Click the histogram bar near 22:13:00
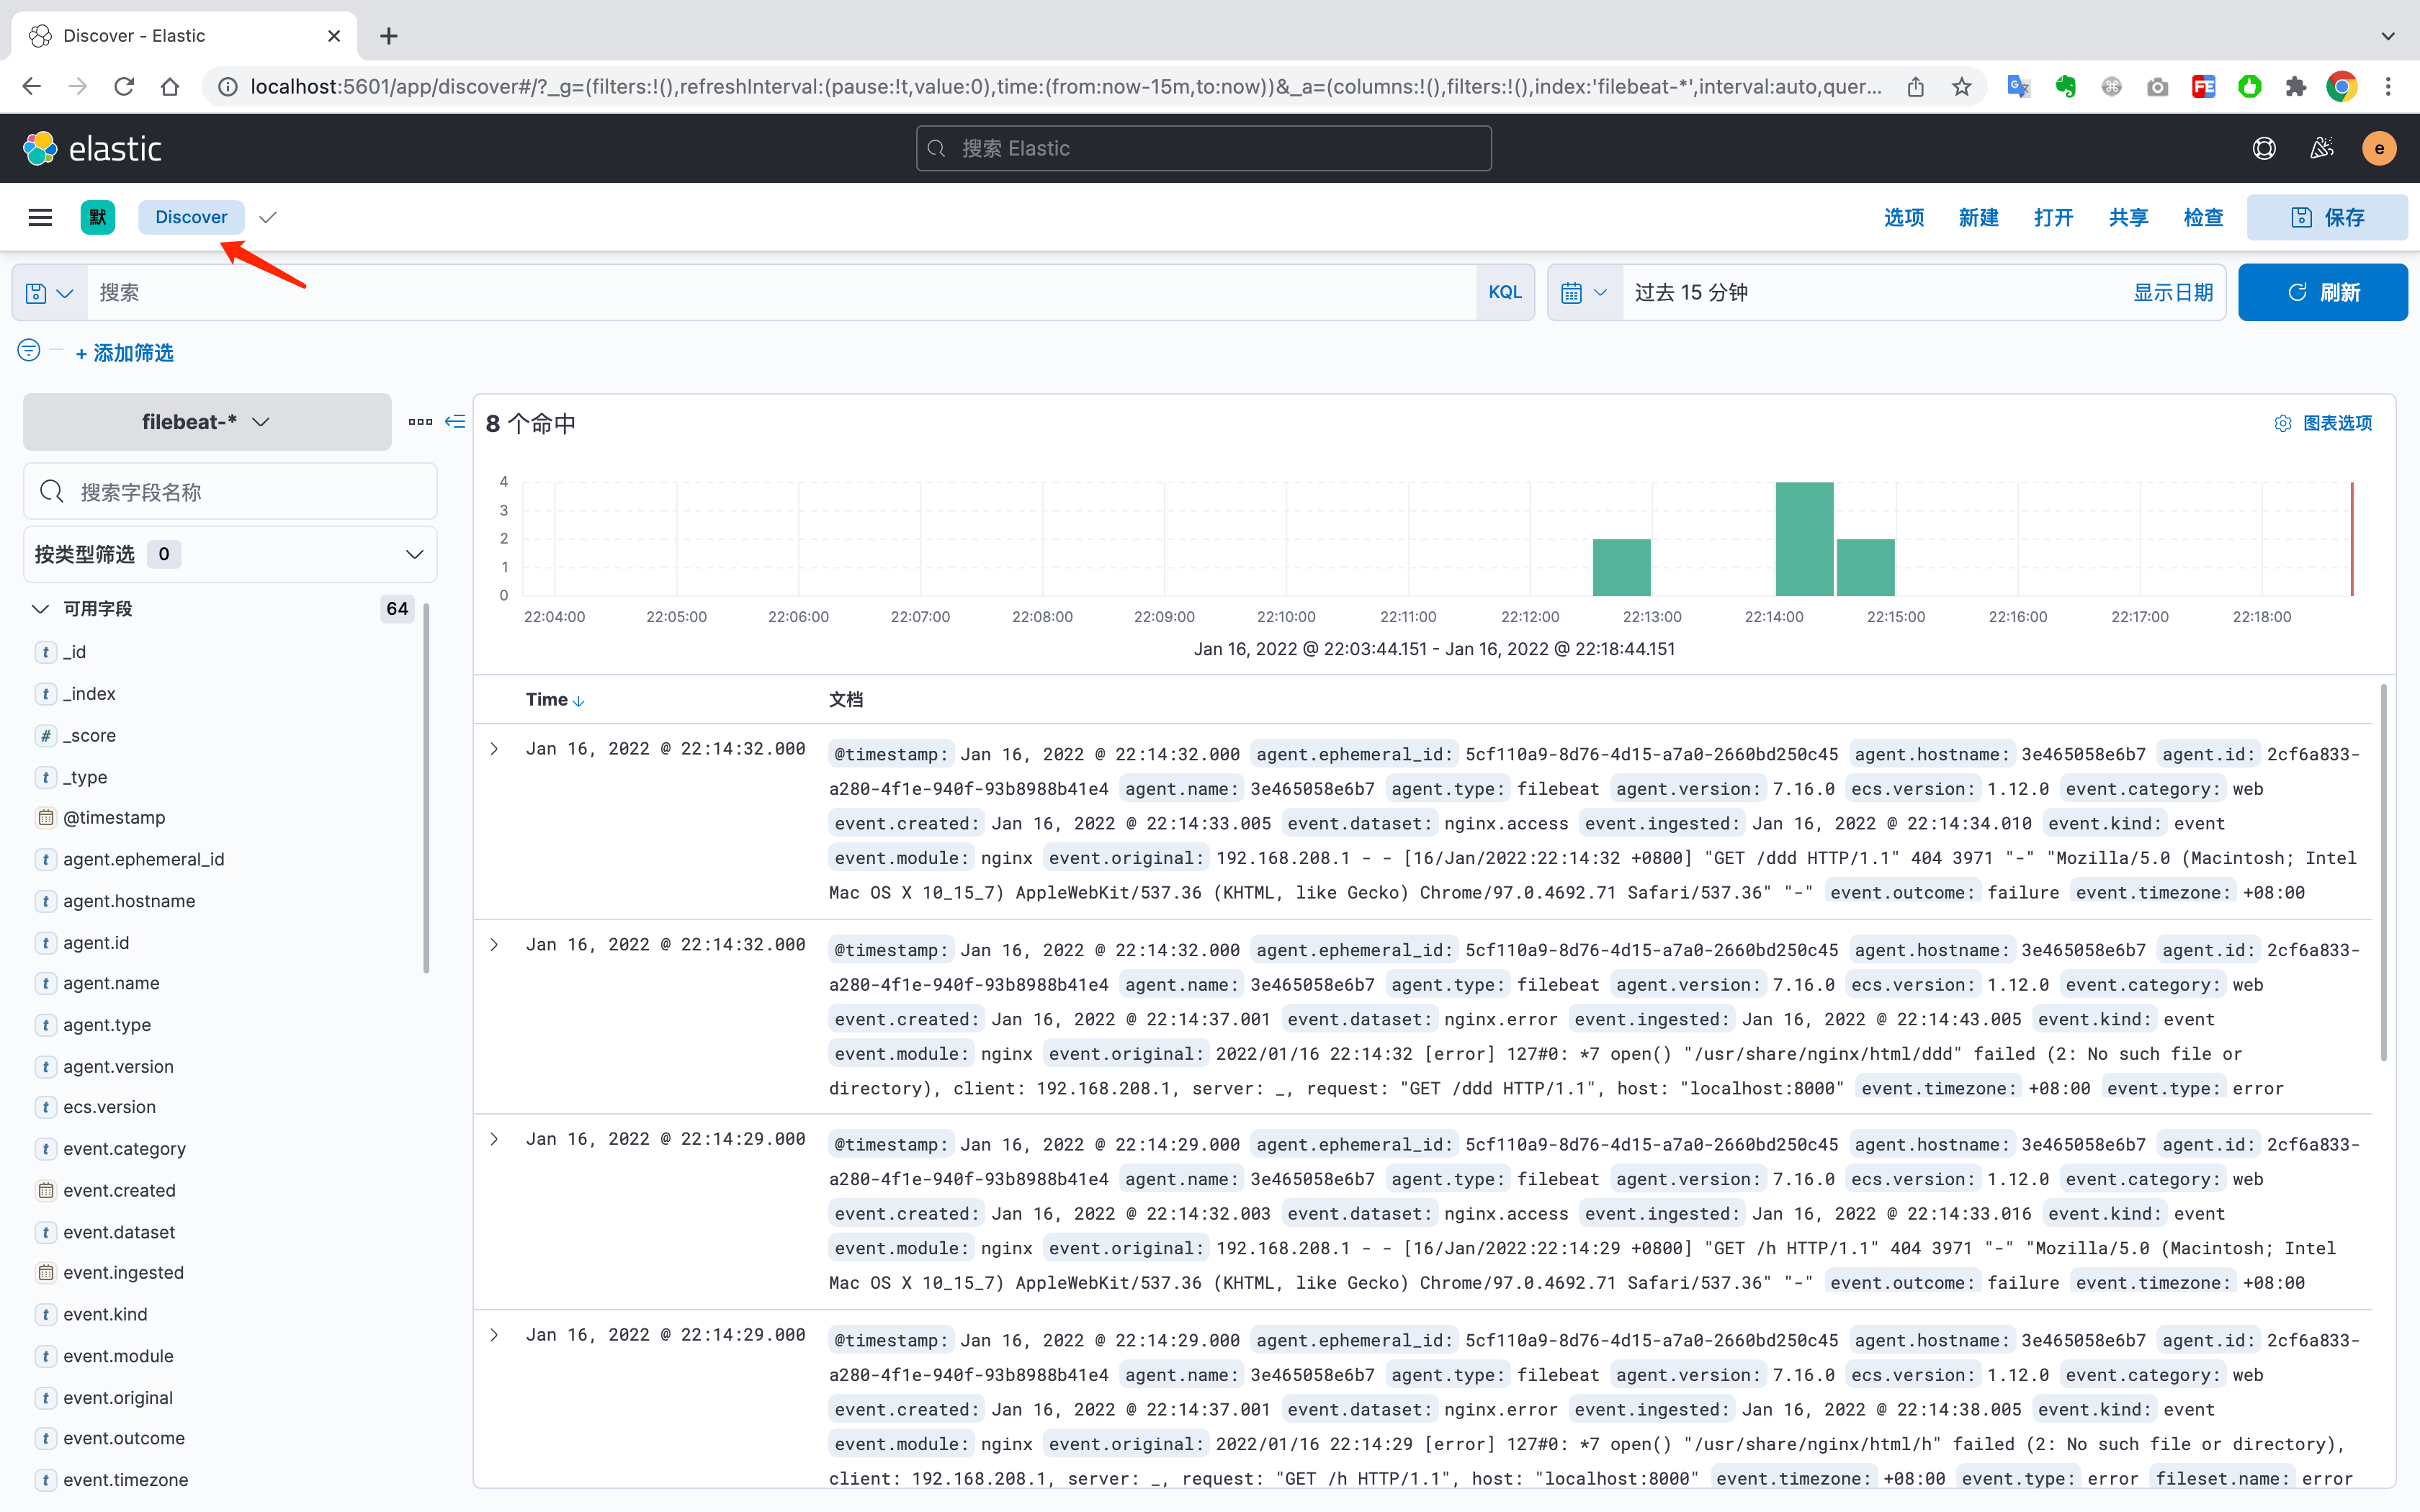The height and width of the screenshot is (1512, 2420). [x=1621, y=567]
